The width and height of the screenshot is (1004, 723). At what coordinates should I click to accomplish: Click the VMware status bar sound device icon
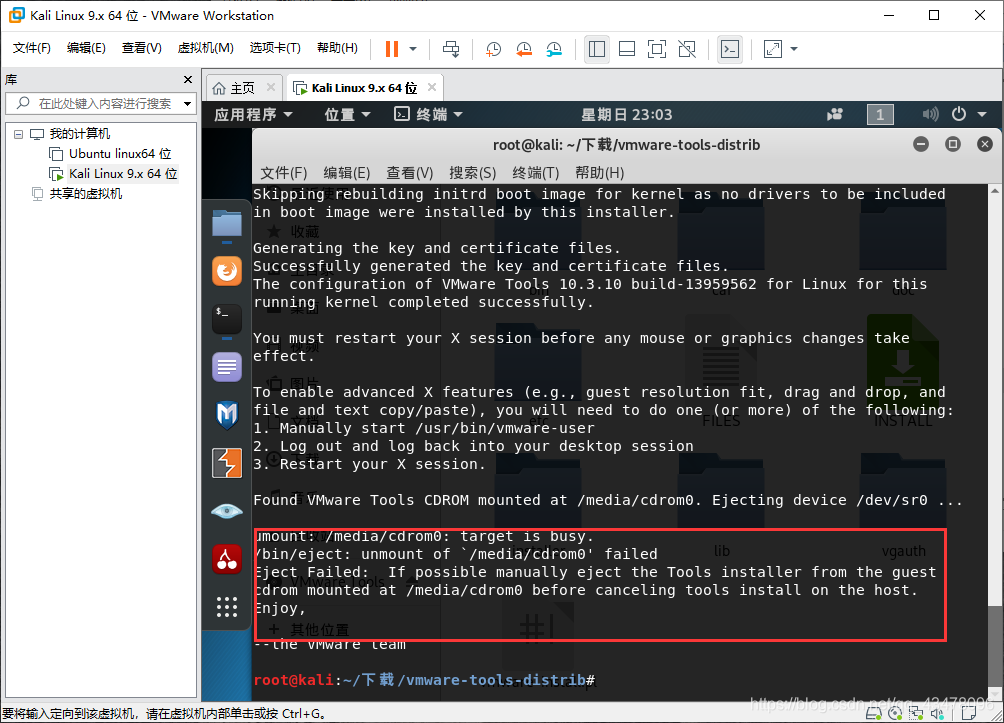coord(937,713)
